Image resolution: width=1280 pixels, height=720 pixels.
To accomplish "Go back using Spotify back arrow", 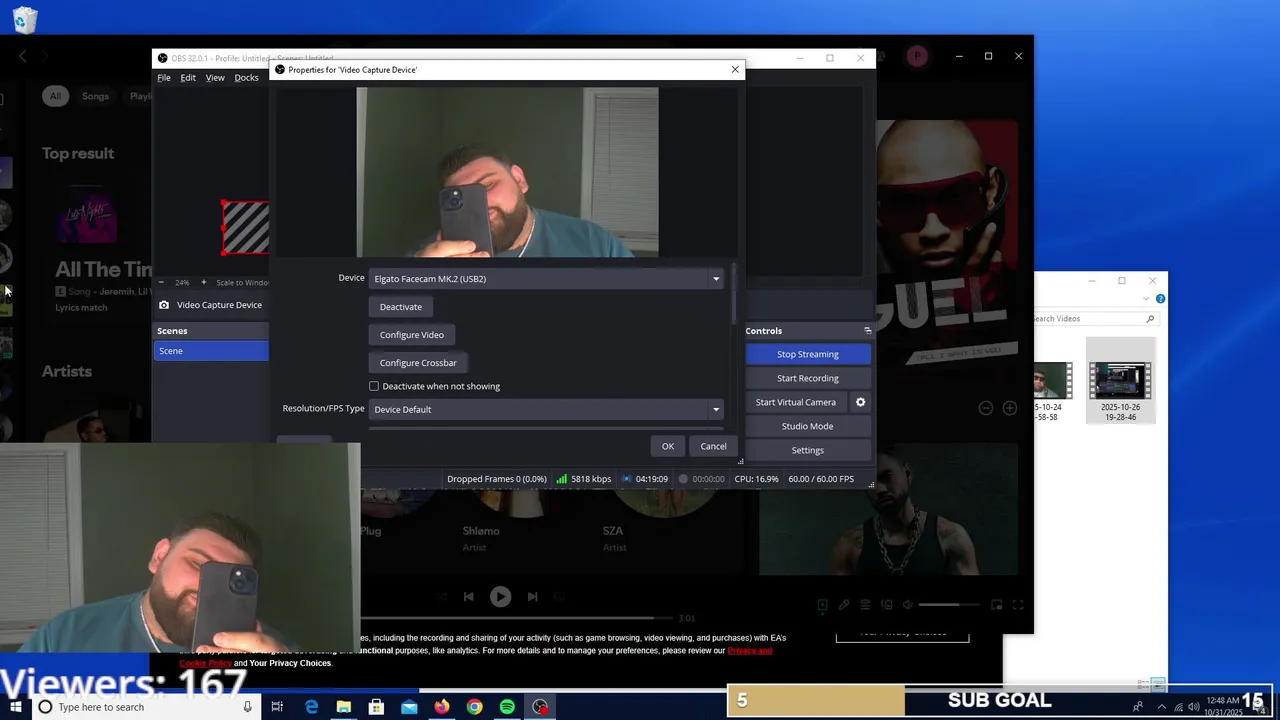I will pos(23,56).
